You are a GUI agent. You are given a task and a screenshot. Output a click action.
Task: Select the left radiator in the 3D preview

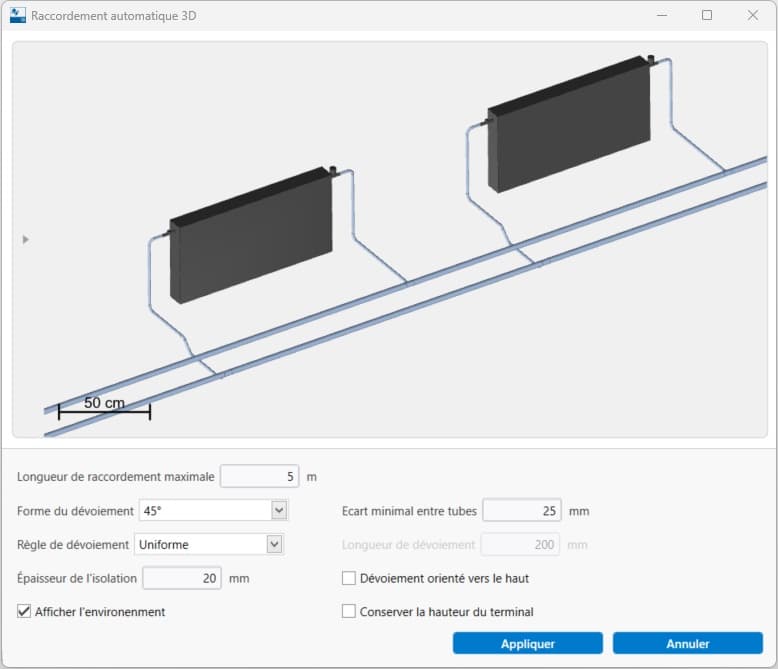(x=250, y=240)
